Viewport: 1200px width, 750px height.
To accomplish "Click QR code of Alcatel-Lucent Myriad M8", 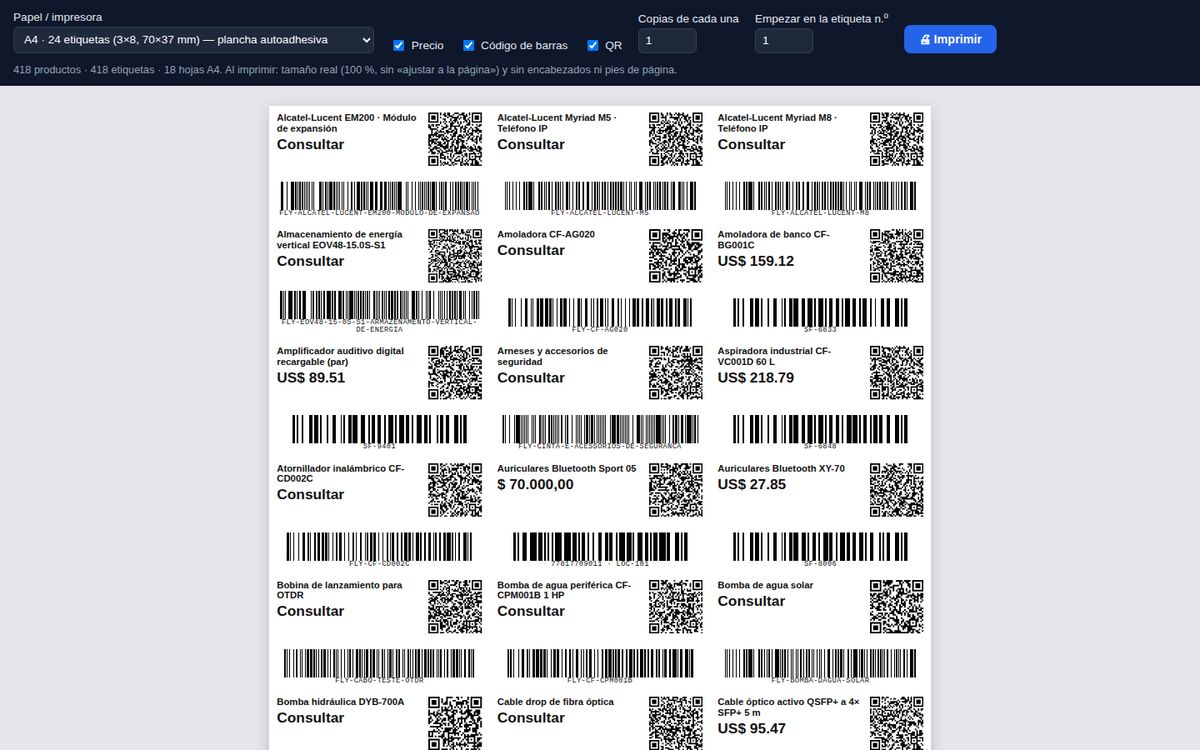I will tap(896, 139).
